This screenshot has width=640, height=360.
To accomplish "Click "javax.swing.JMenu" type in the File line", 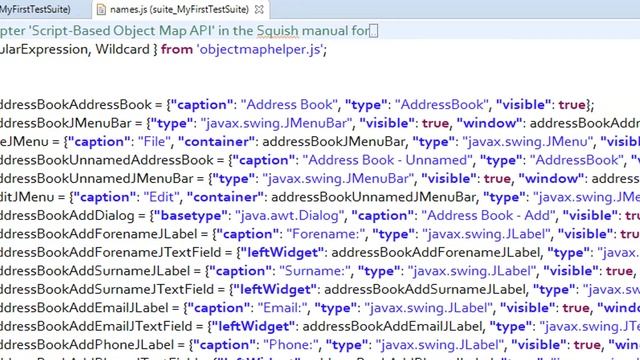I will [x=528, y=142].
